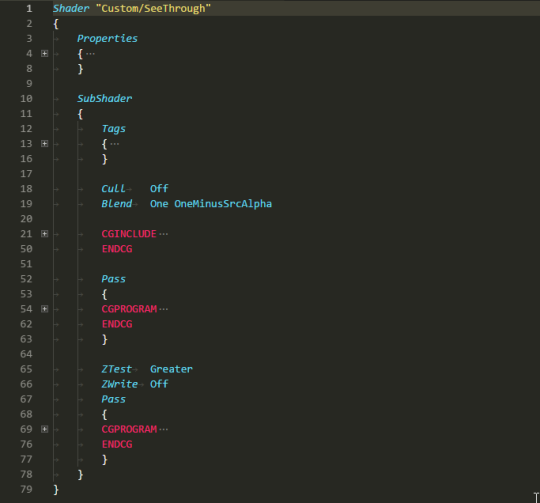This screenshot has width=540, height=503.
Task: Click the Shader keyword on line 1
Action: point(71,8)
